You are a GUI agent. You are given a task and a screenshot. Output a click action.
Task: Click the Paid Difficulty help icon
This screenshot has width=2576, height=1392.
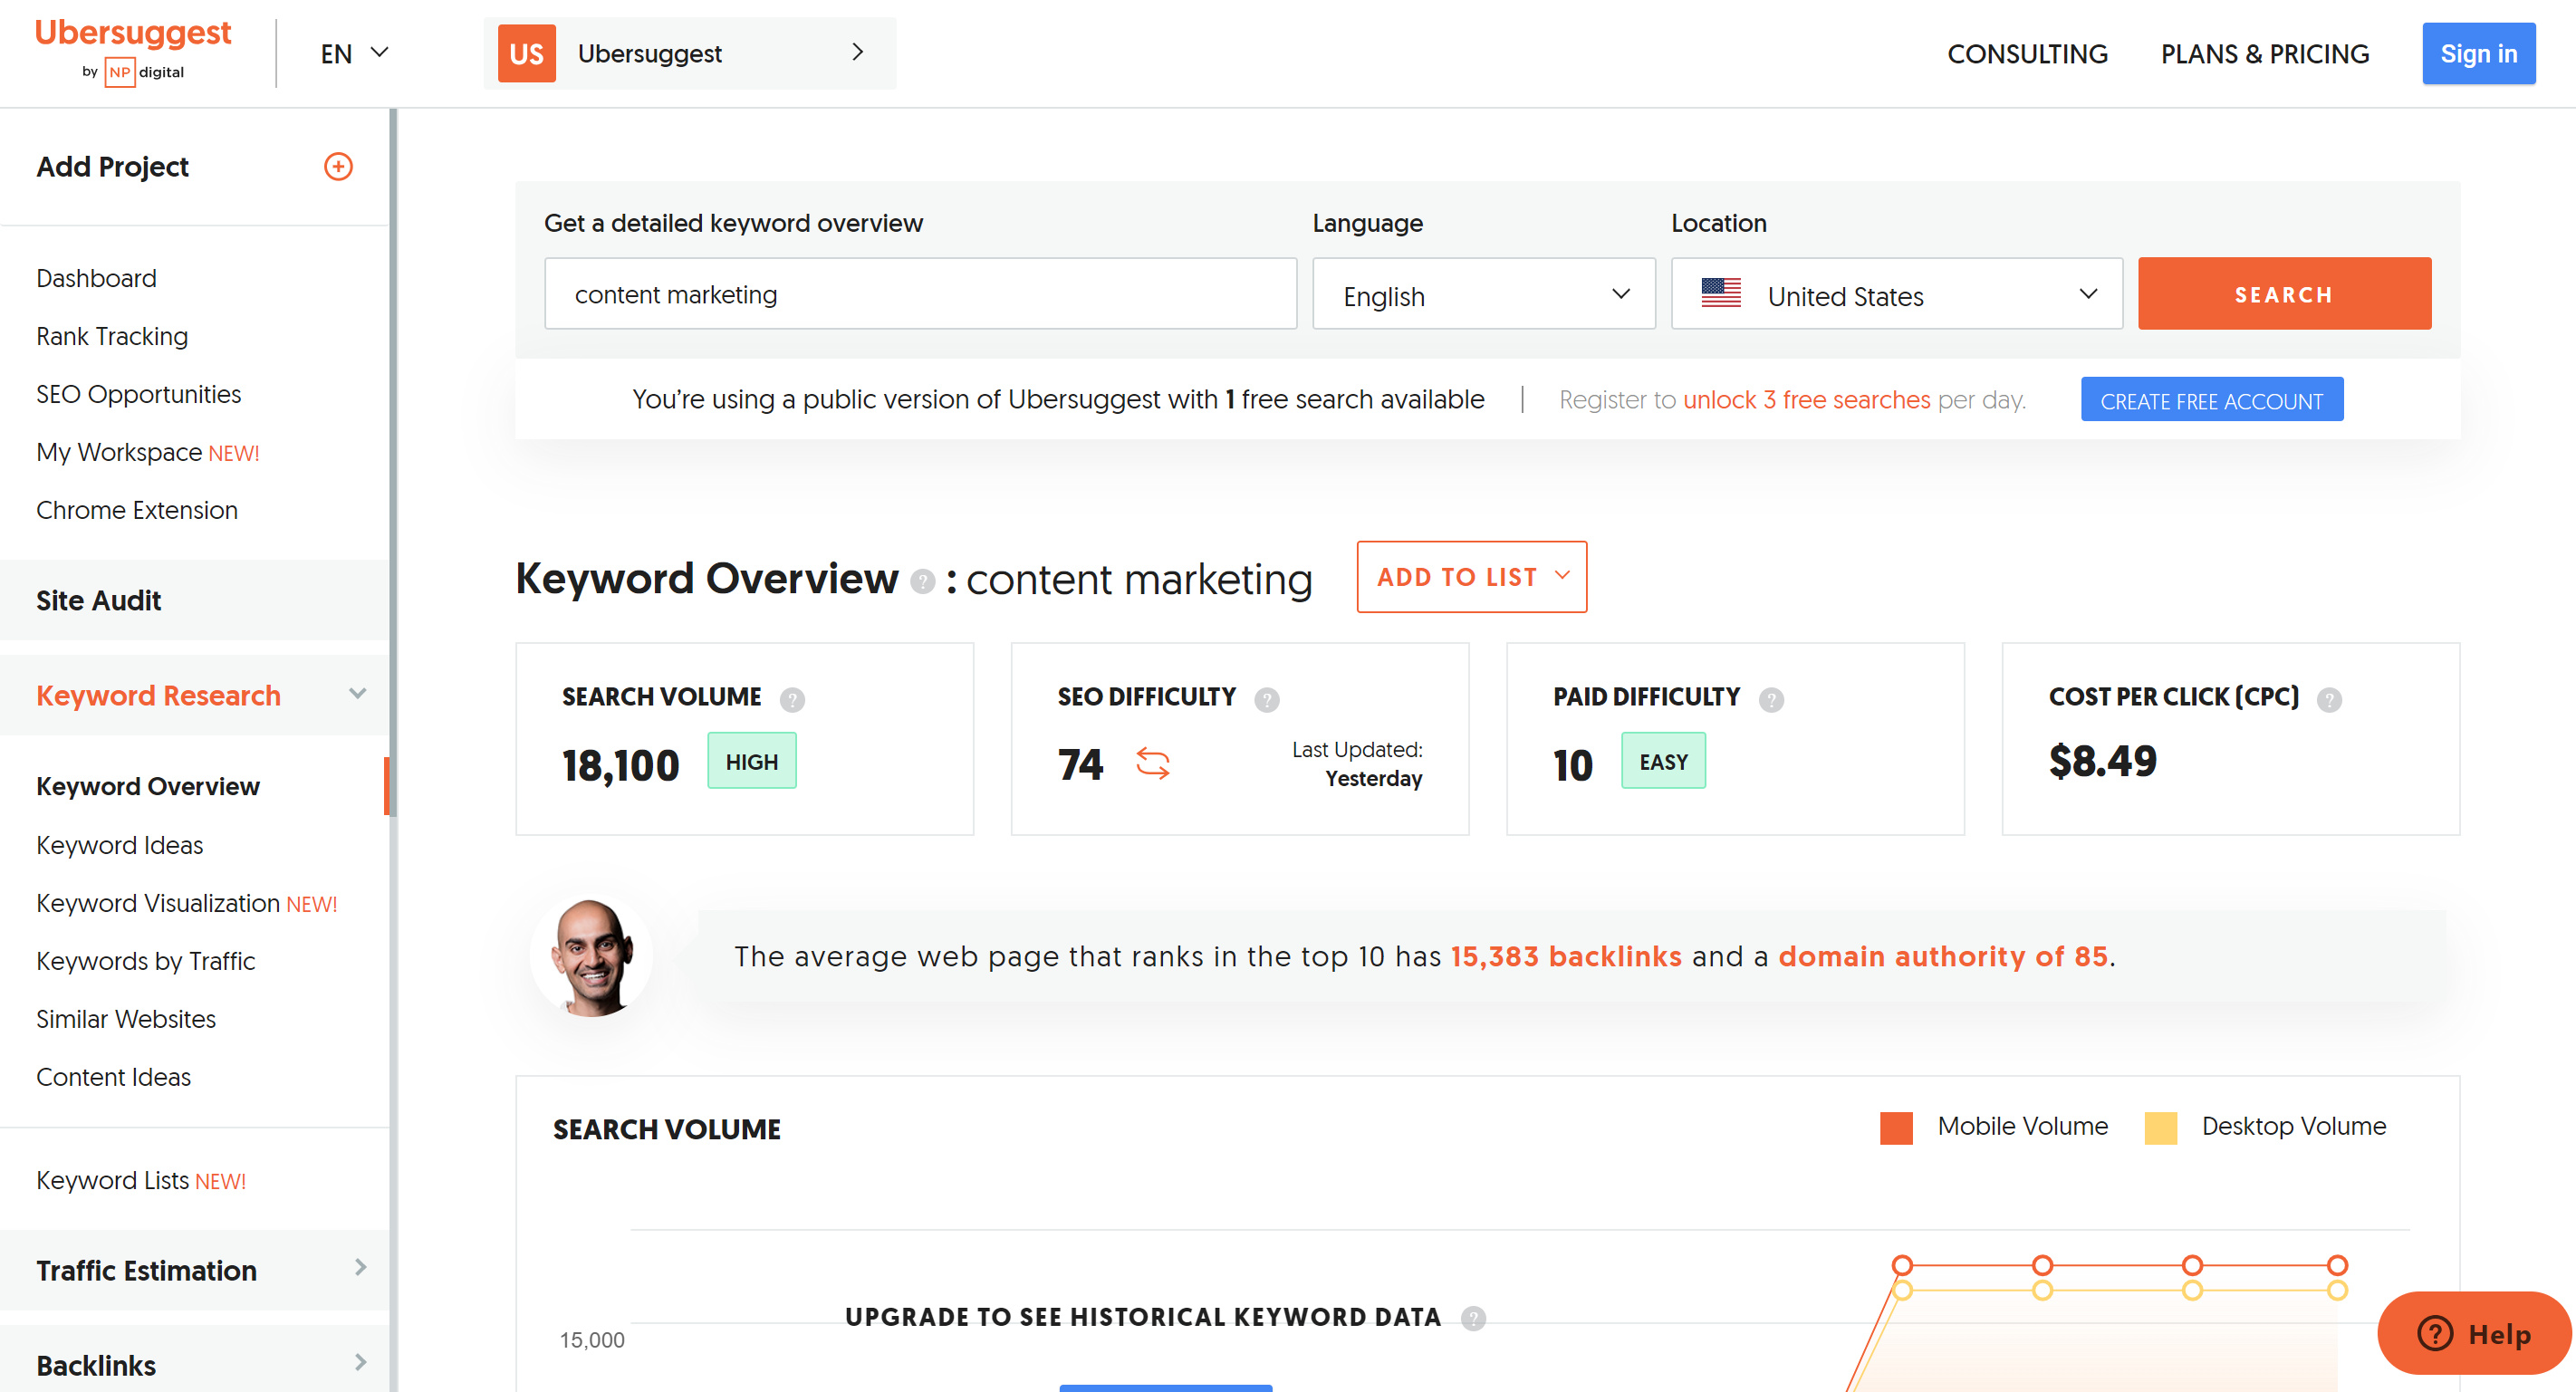(1771, 699)
